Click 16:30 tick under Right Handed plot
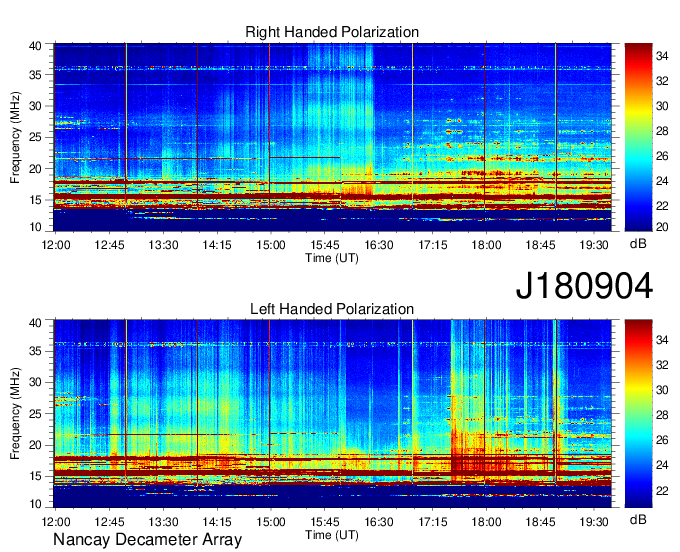680x552 pixels. pos(379,245)
